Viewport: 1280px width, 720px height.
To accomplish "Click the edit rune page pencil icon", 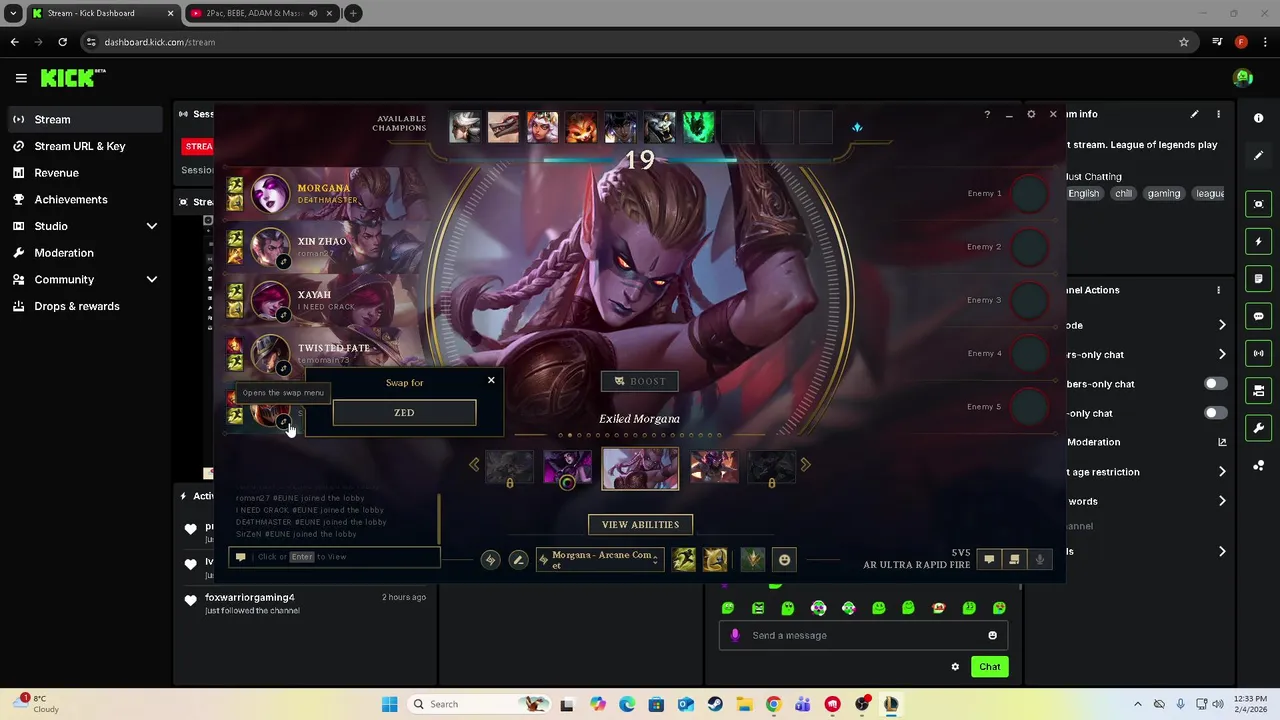I will point(518,560).
